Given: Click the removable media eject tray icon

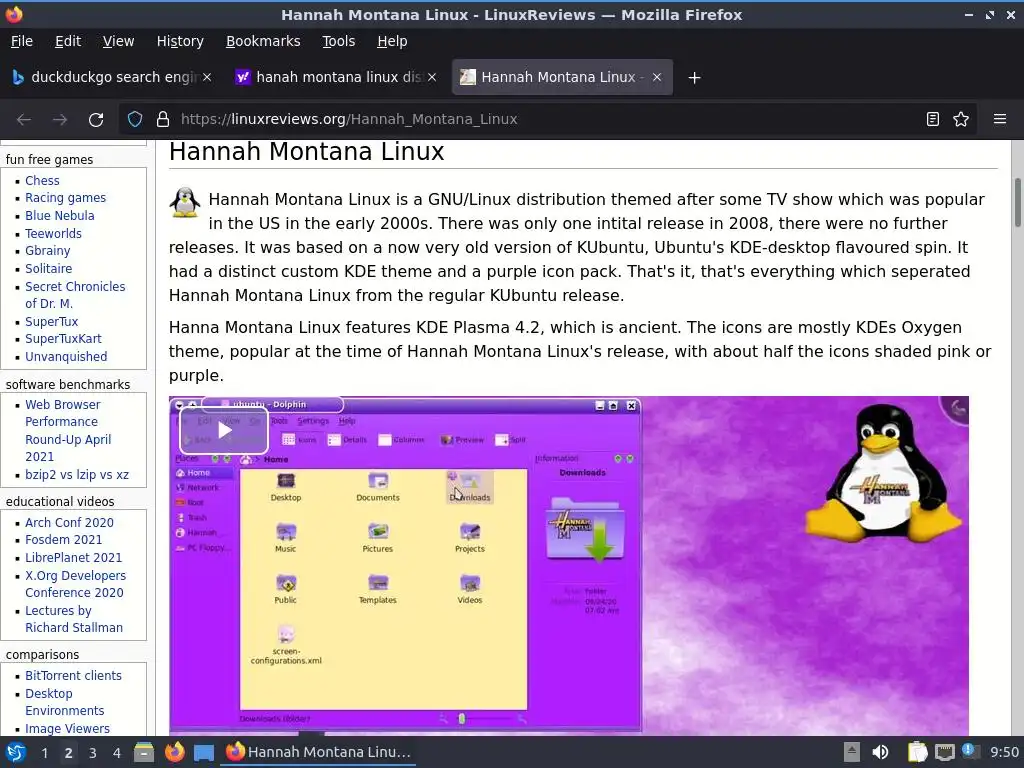Looking at the screenshot, I should click(x=852, y=752).
